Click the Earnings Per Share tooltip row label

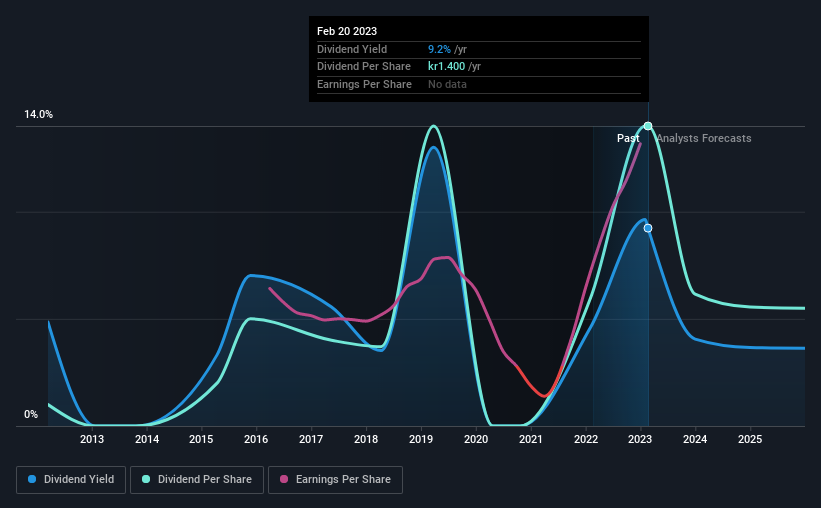[x=364, y=84]
